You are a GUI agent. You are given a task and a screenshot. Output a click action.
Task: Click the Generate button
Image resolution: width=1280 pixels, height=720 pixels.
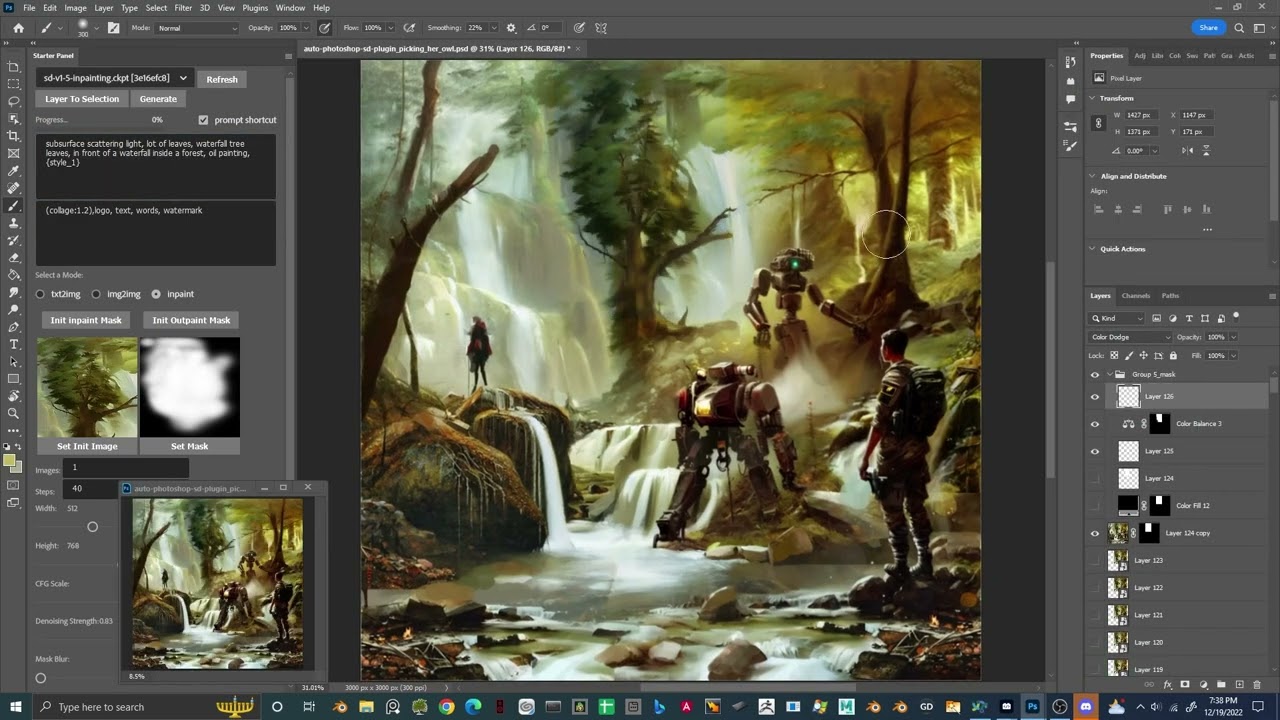(158, 99)
